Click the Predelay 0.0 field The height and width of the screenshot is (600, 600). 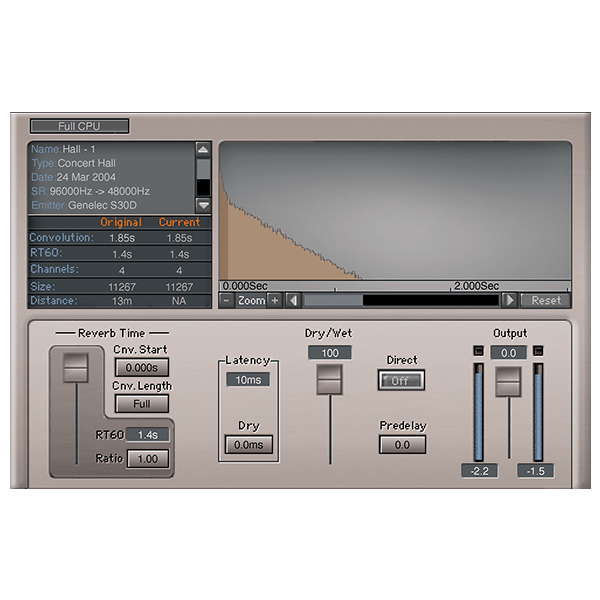pyautogui.click(x=402, y=445)
